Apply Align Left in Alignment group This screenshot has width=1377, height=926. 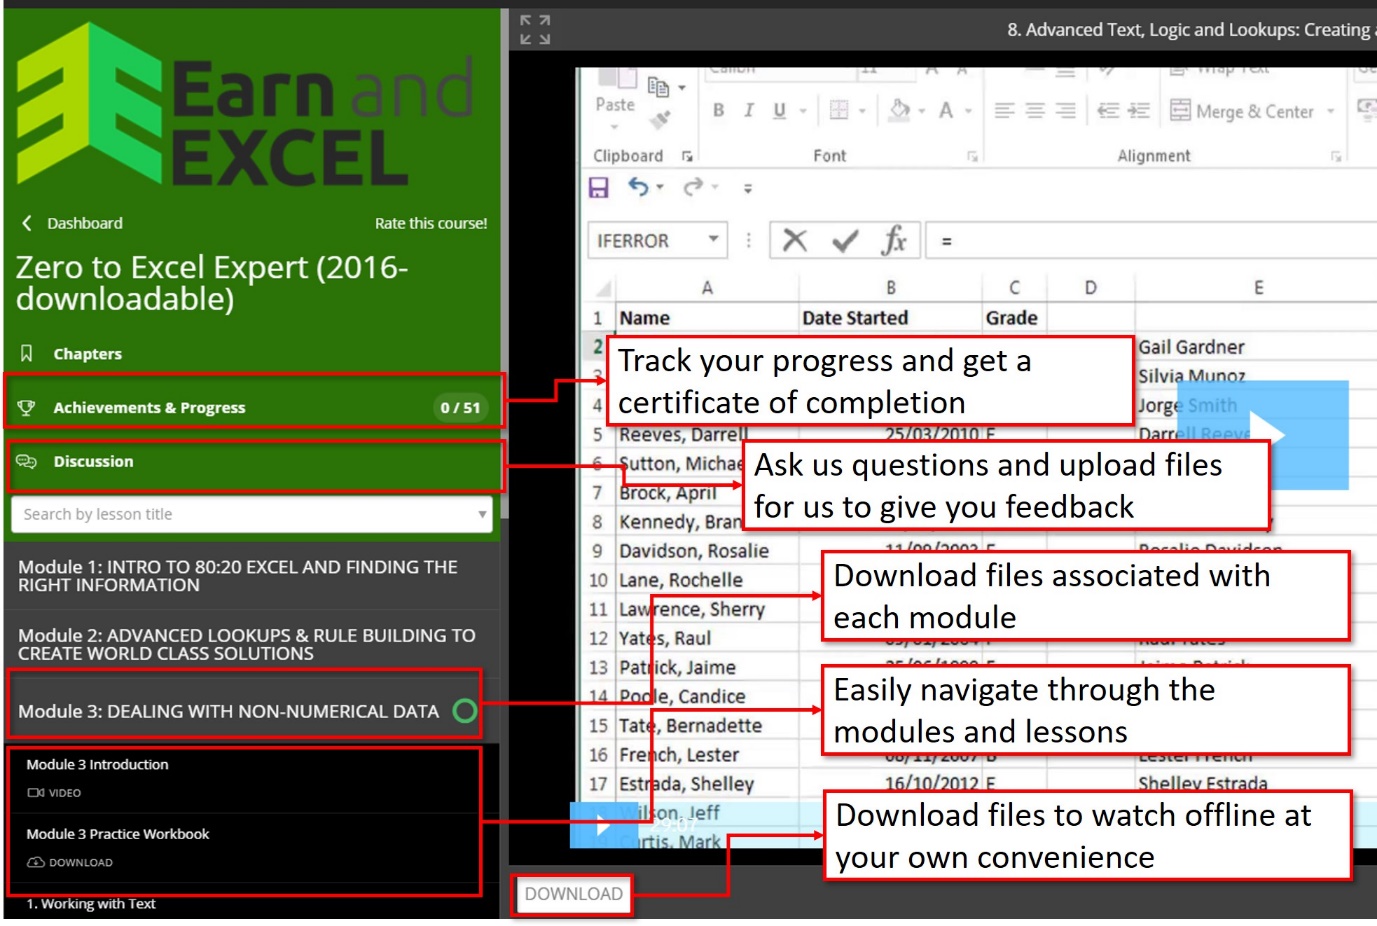point(1004,110)
